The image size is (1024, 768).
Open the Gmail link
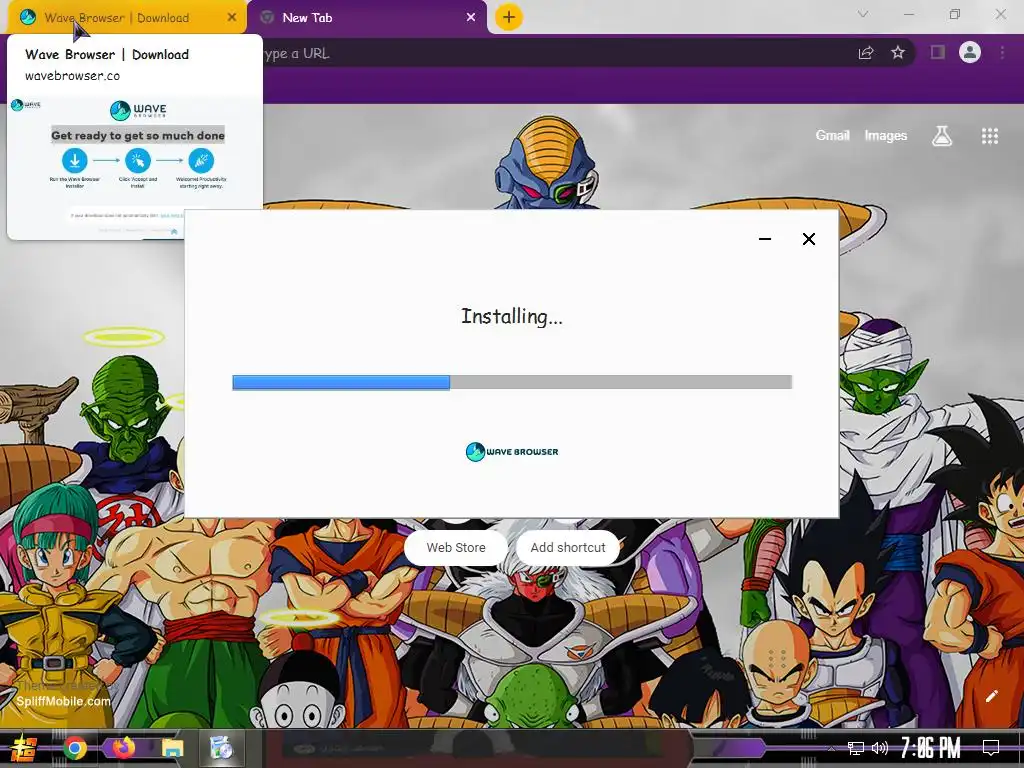click(x=833, y=135)
